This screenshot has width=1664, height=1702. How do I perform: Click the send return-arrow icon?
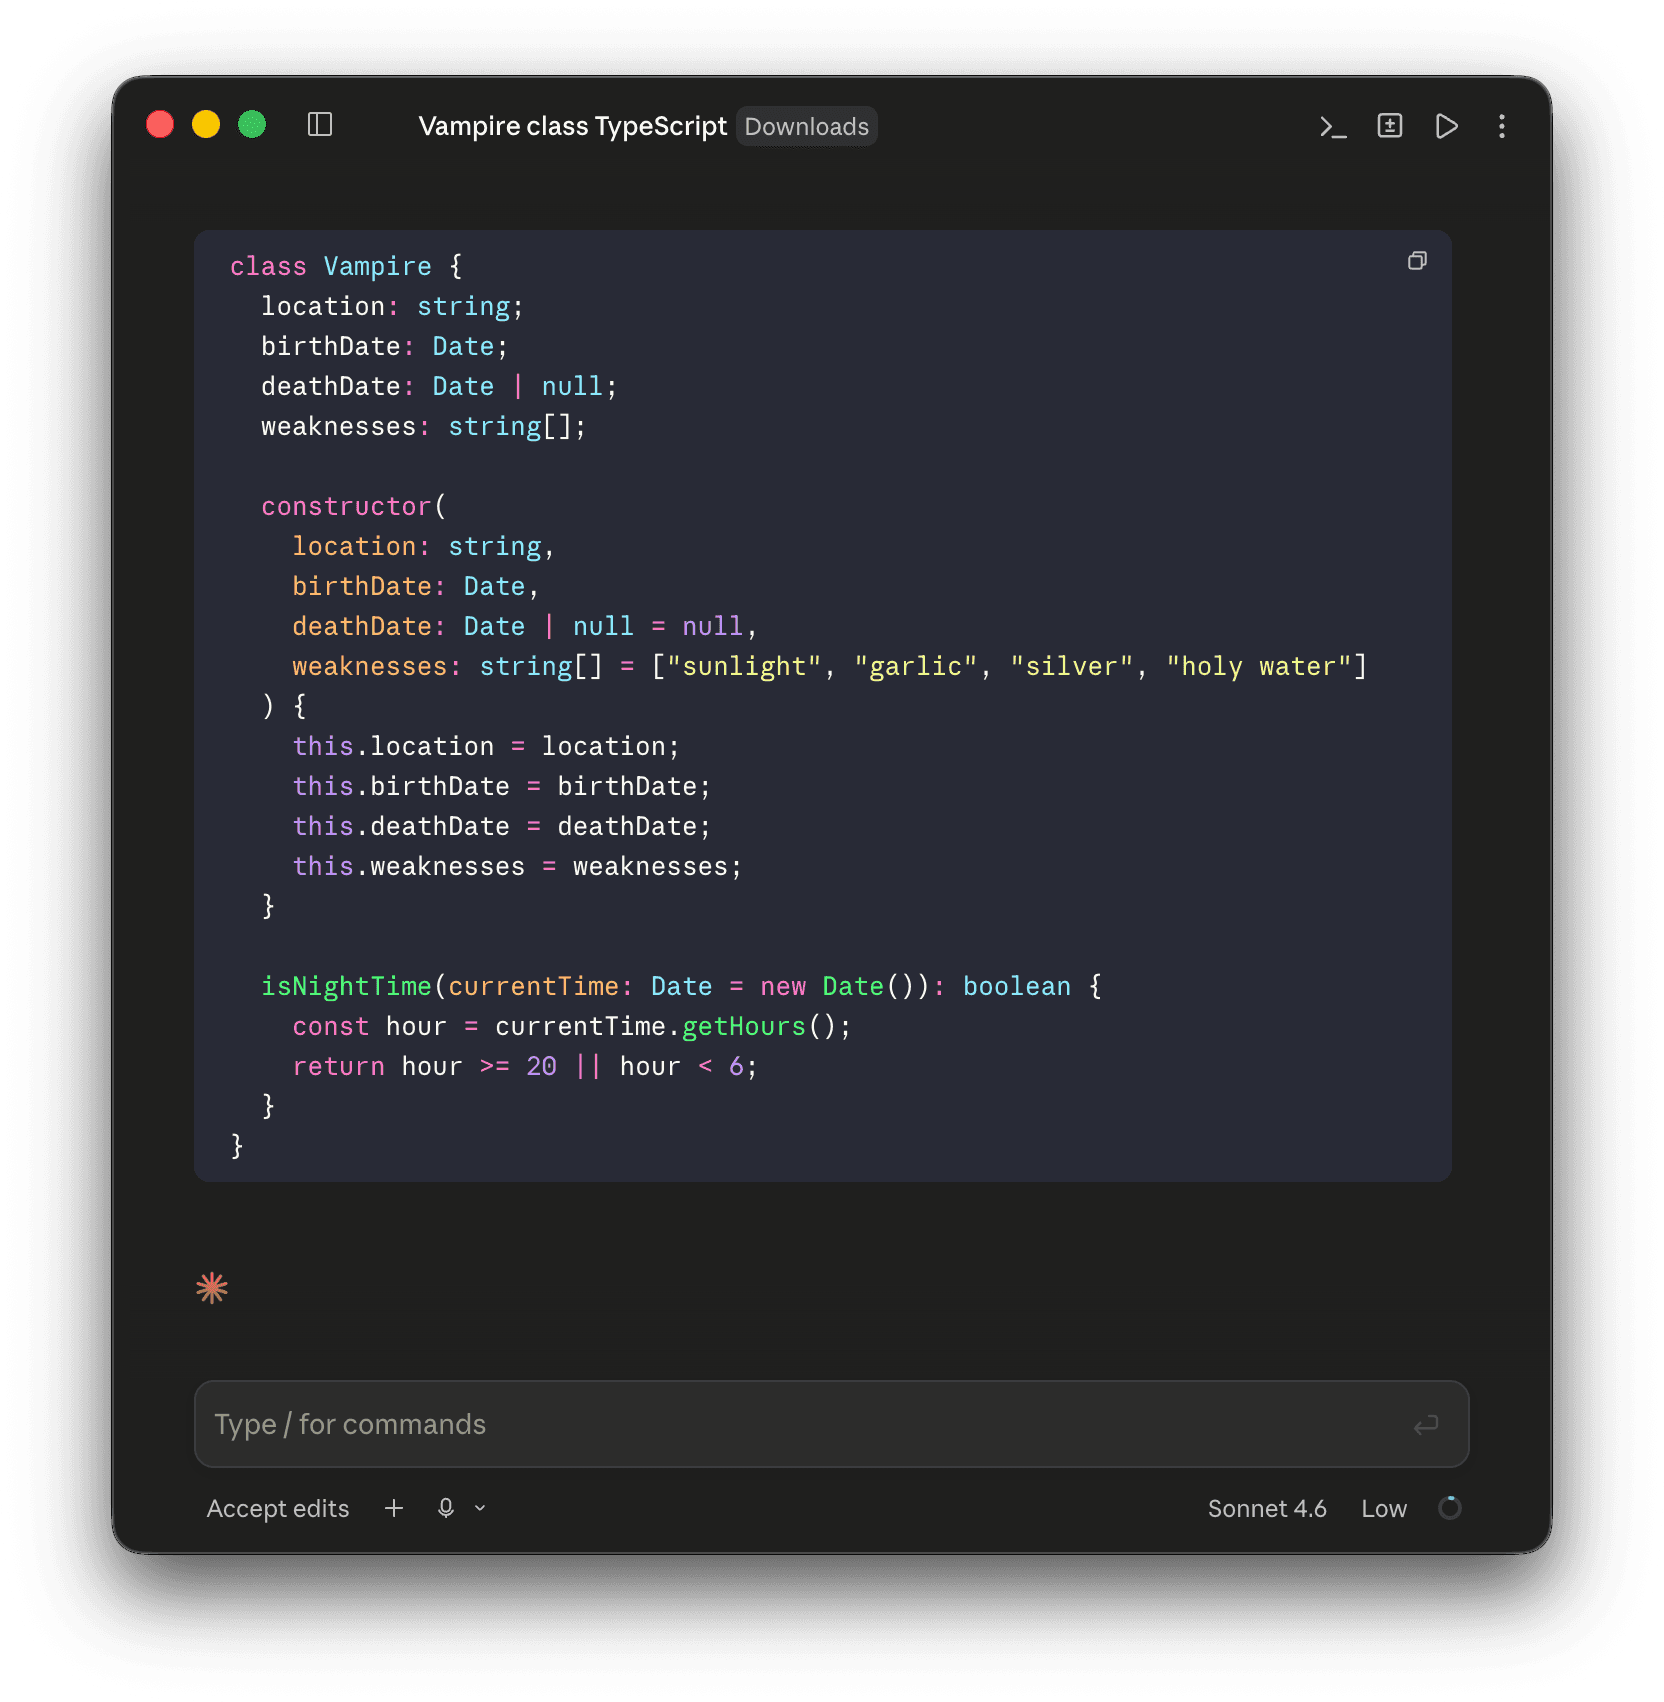[x=1426, y=1424]
